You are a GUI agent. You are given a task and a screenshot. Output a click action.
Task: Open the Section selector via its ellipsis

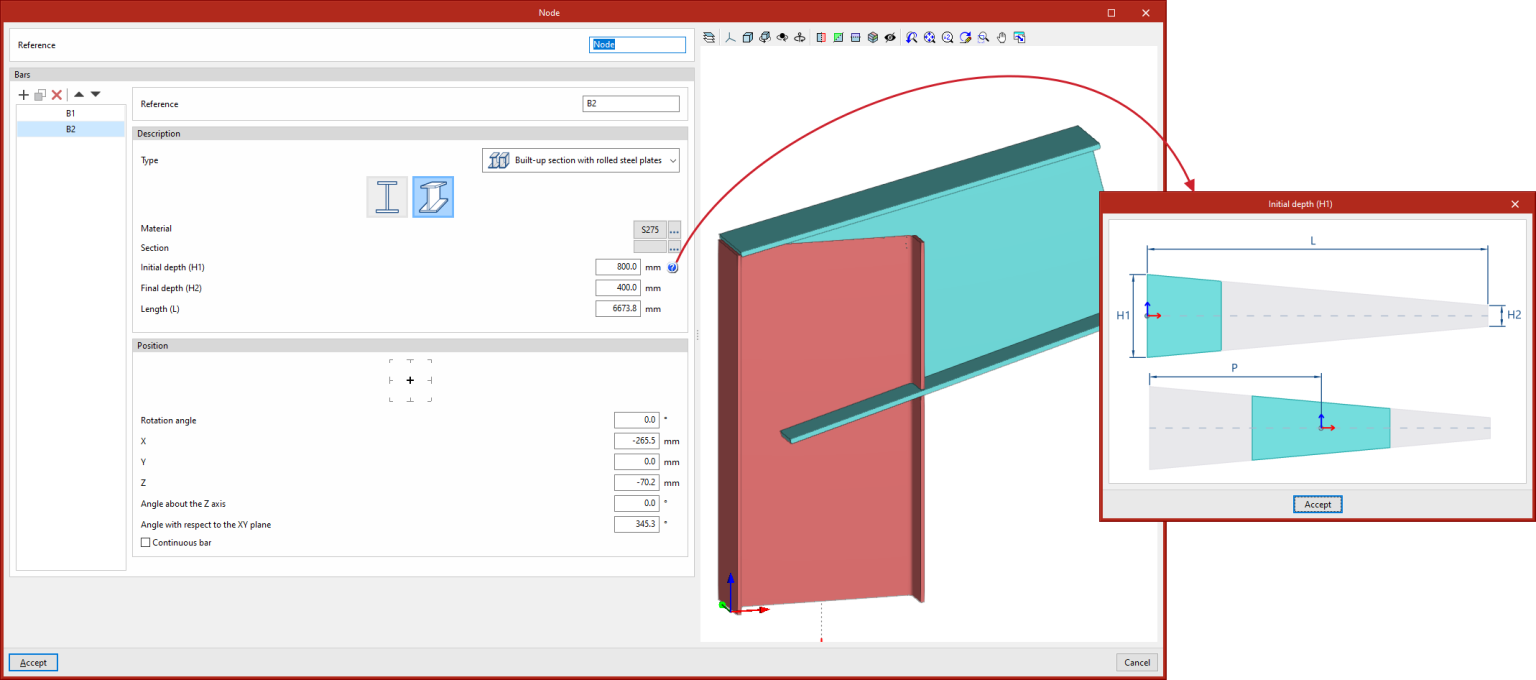click(x=674, y=248)
